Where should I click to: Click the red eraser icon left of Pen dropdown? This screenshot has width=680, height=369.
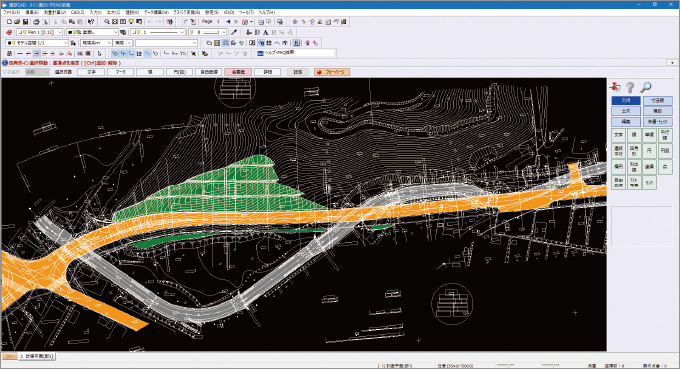(x=9, y=32)
